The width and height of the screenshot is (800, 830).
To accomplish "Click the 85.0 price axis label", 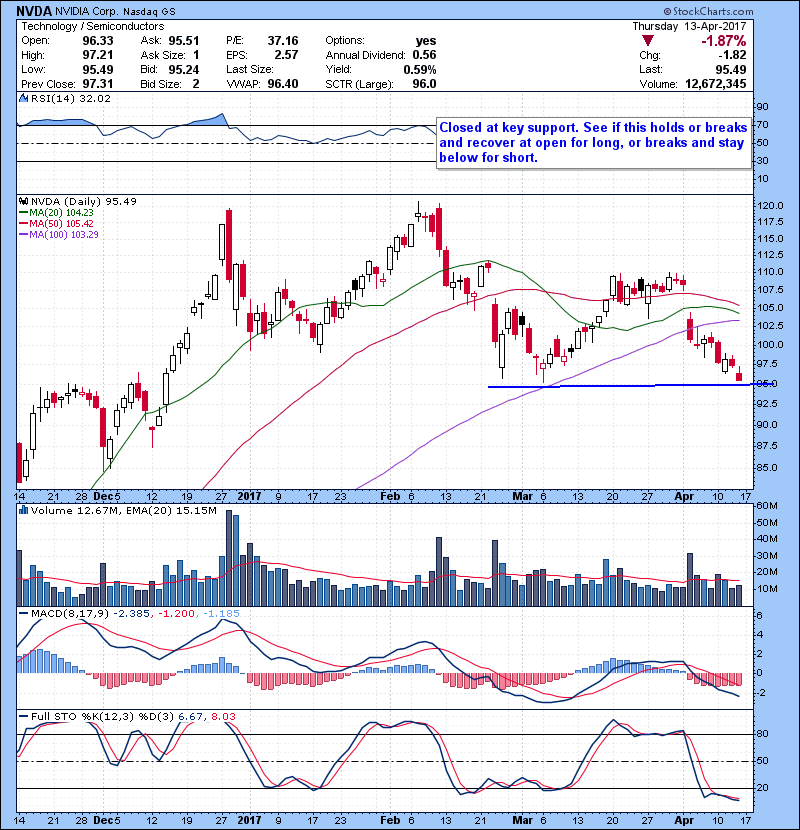I will point(767,467).
